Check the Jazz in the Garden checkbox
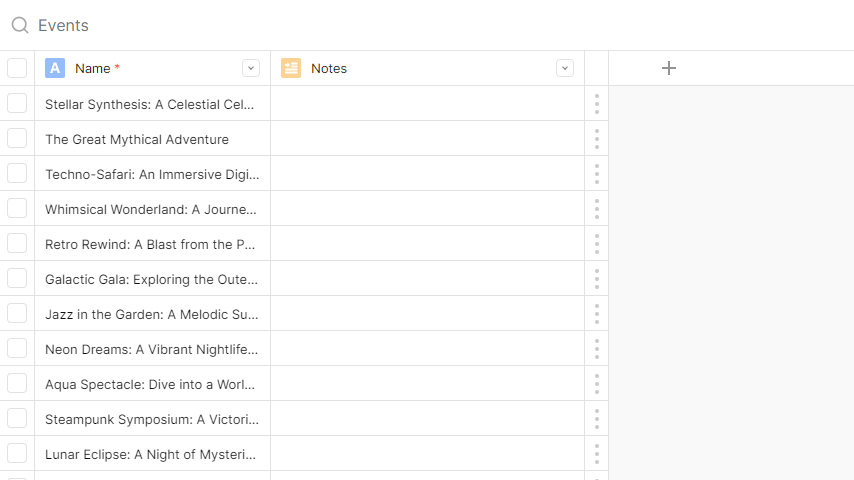 coord(17,313)
